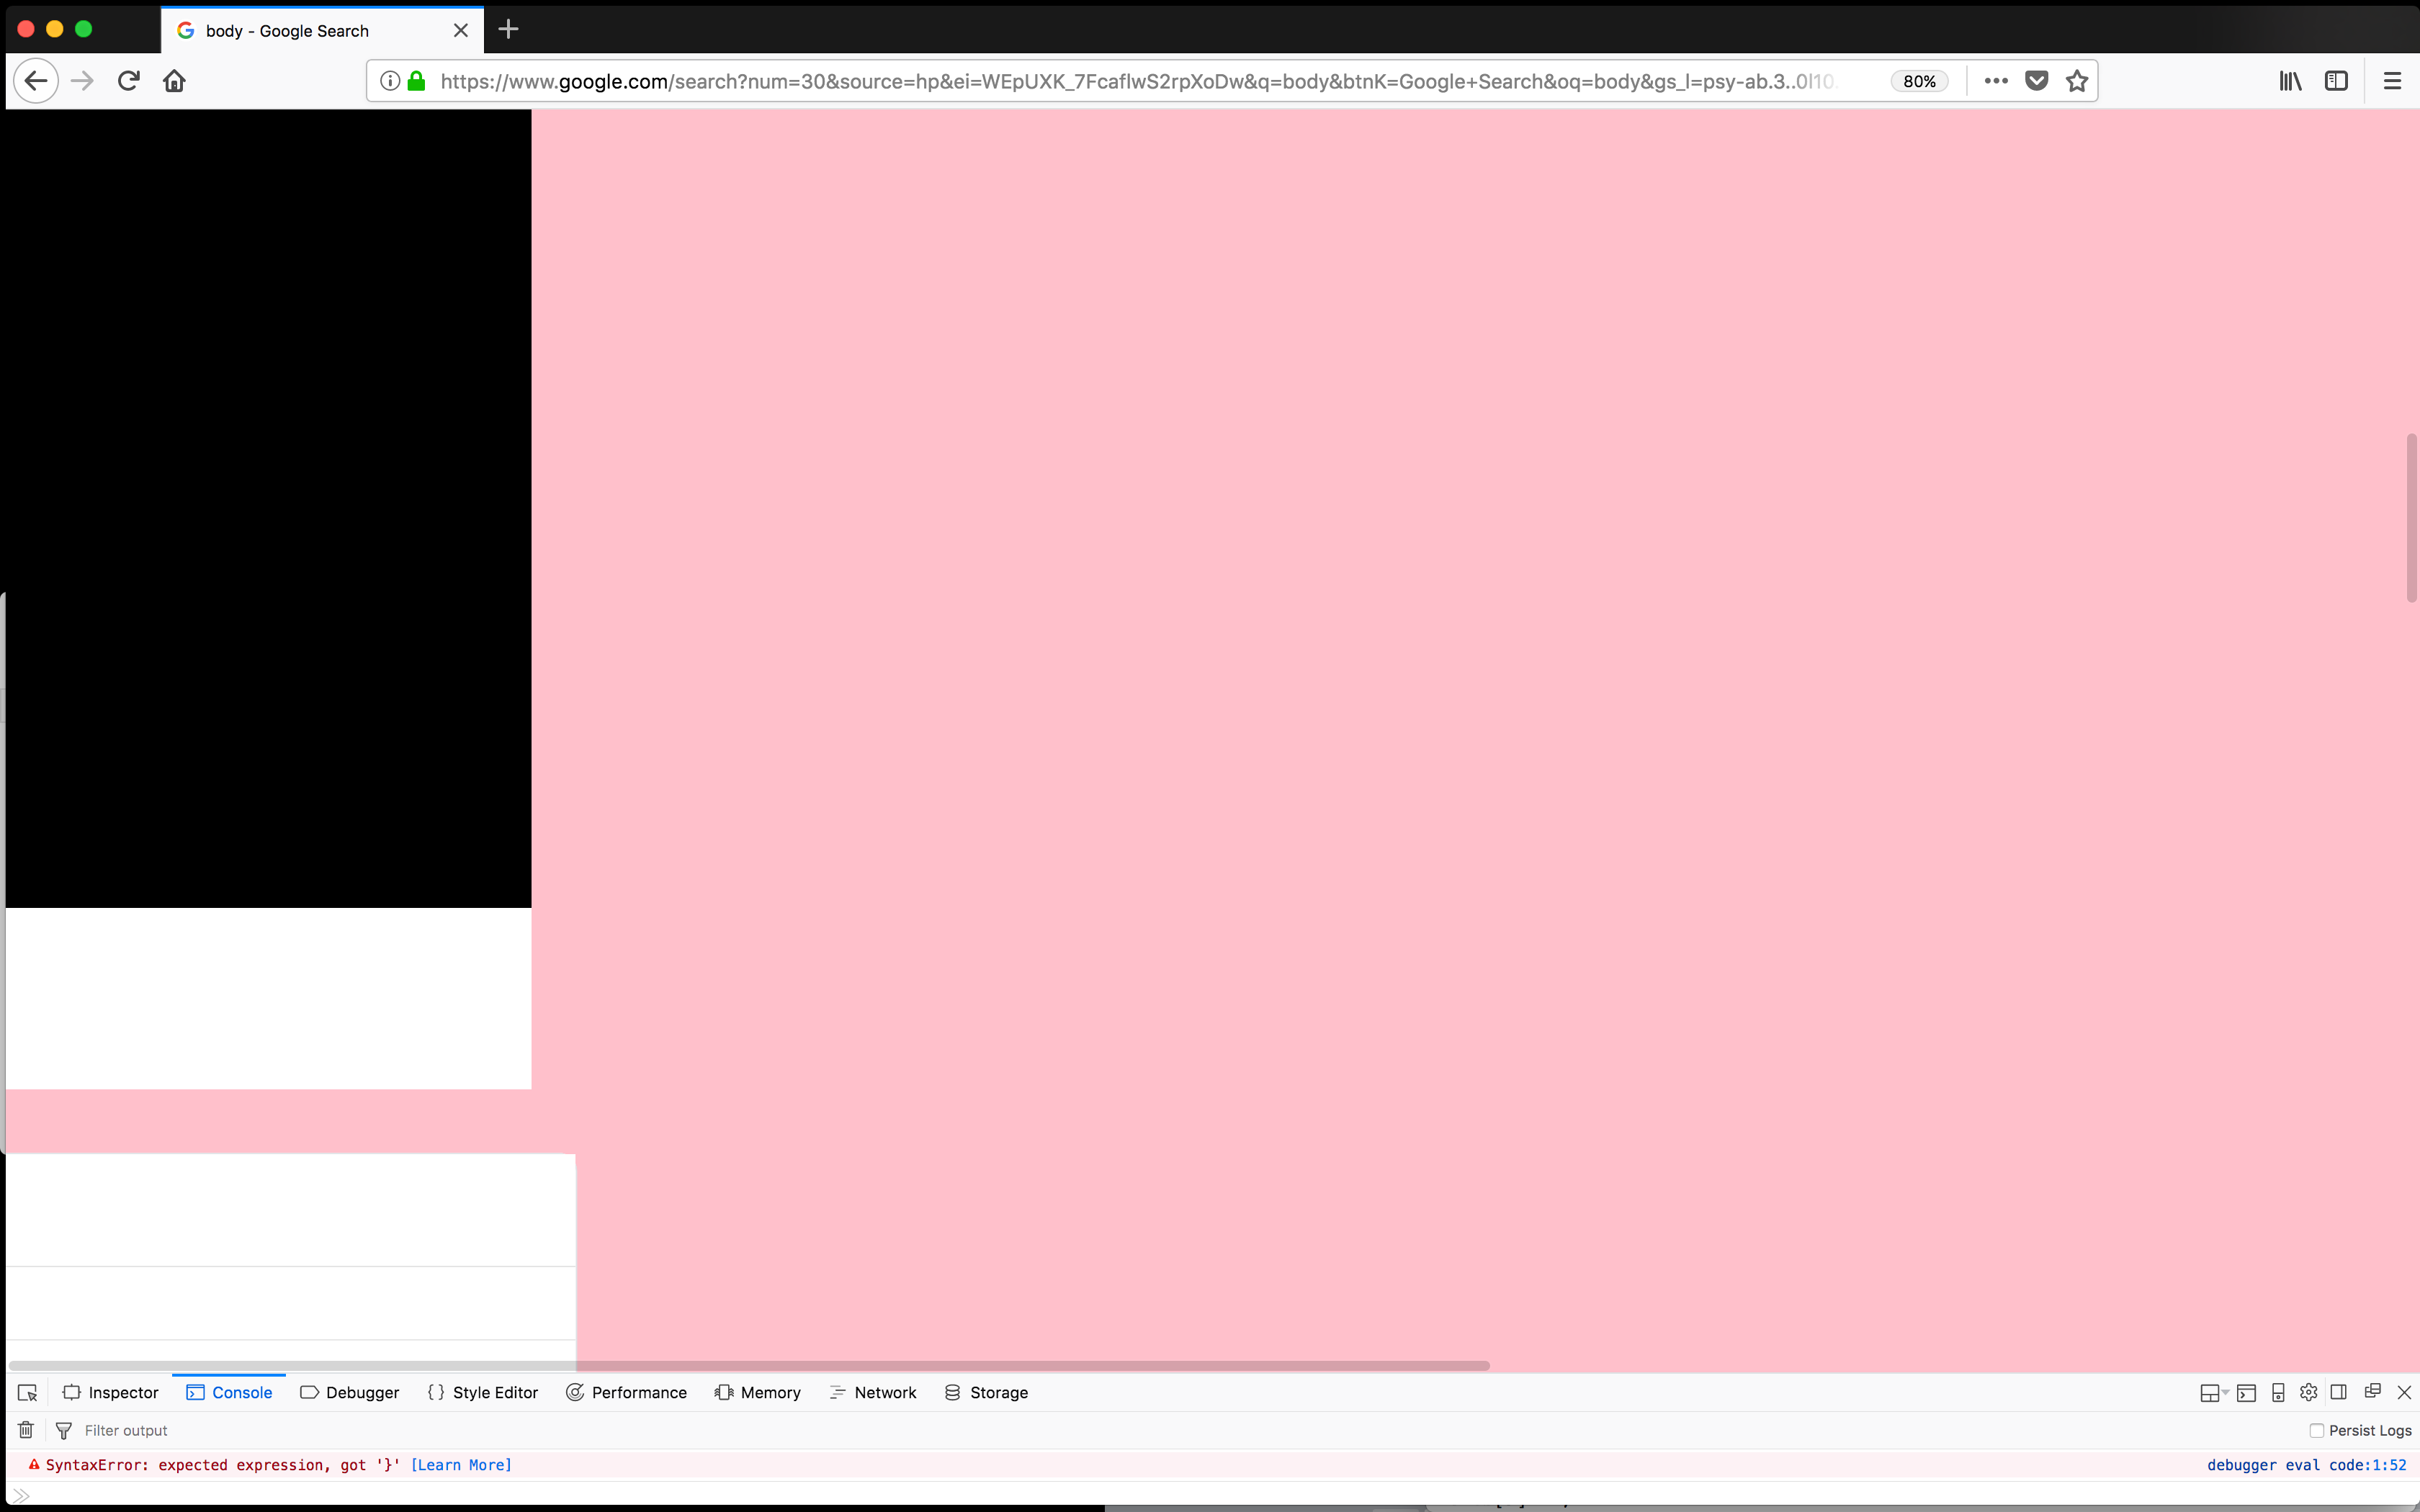Open the Memory tab
Viewport: 2420px width, 1512px height.
pyautogui.click(x=757, y=1393)
